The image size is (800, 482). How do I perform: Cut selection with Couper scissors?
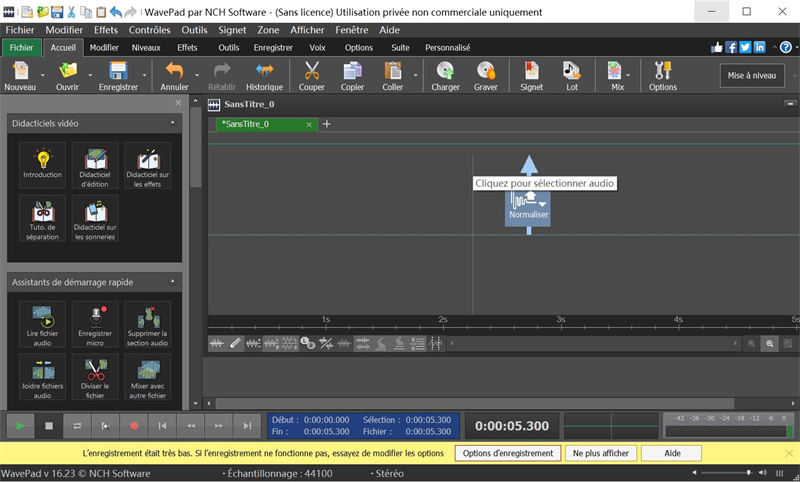[311, 75]
